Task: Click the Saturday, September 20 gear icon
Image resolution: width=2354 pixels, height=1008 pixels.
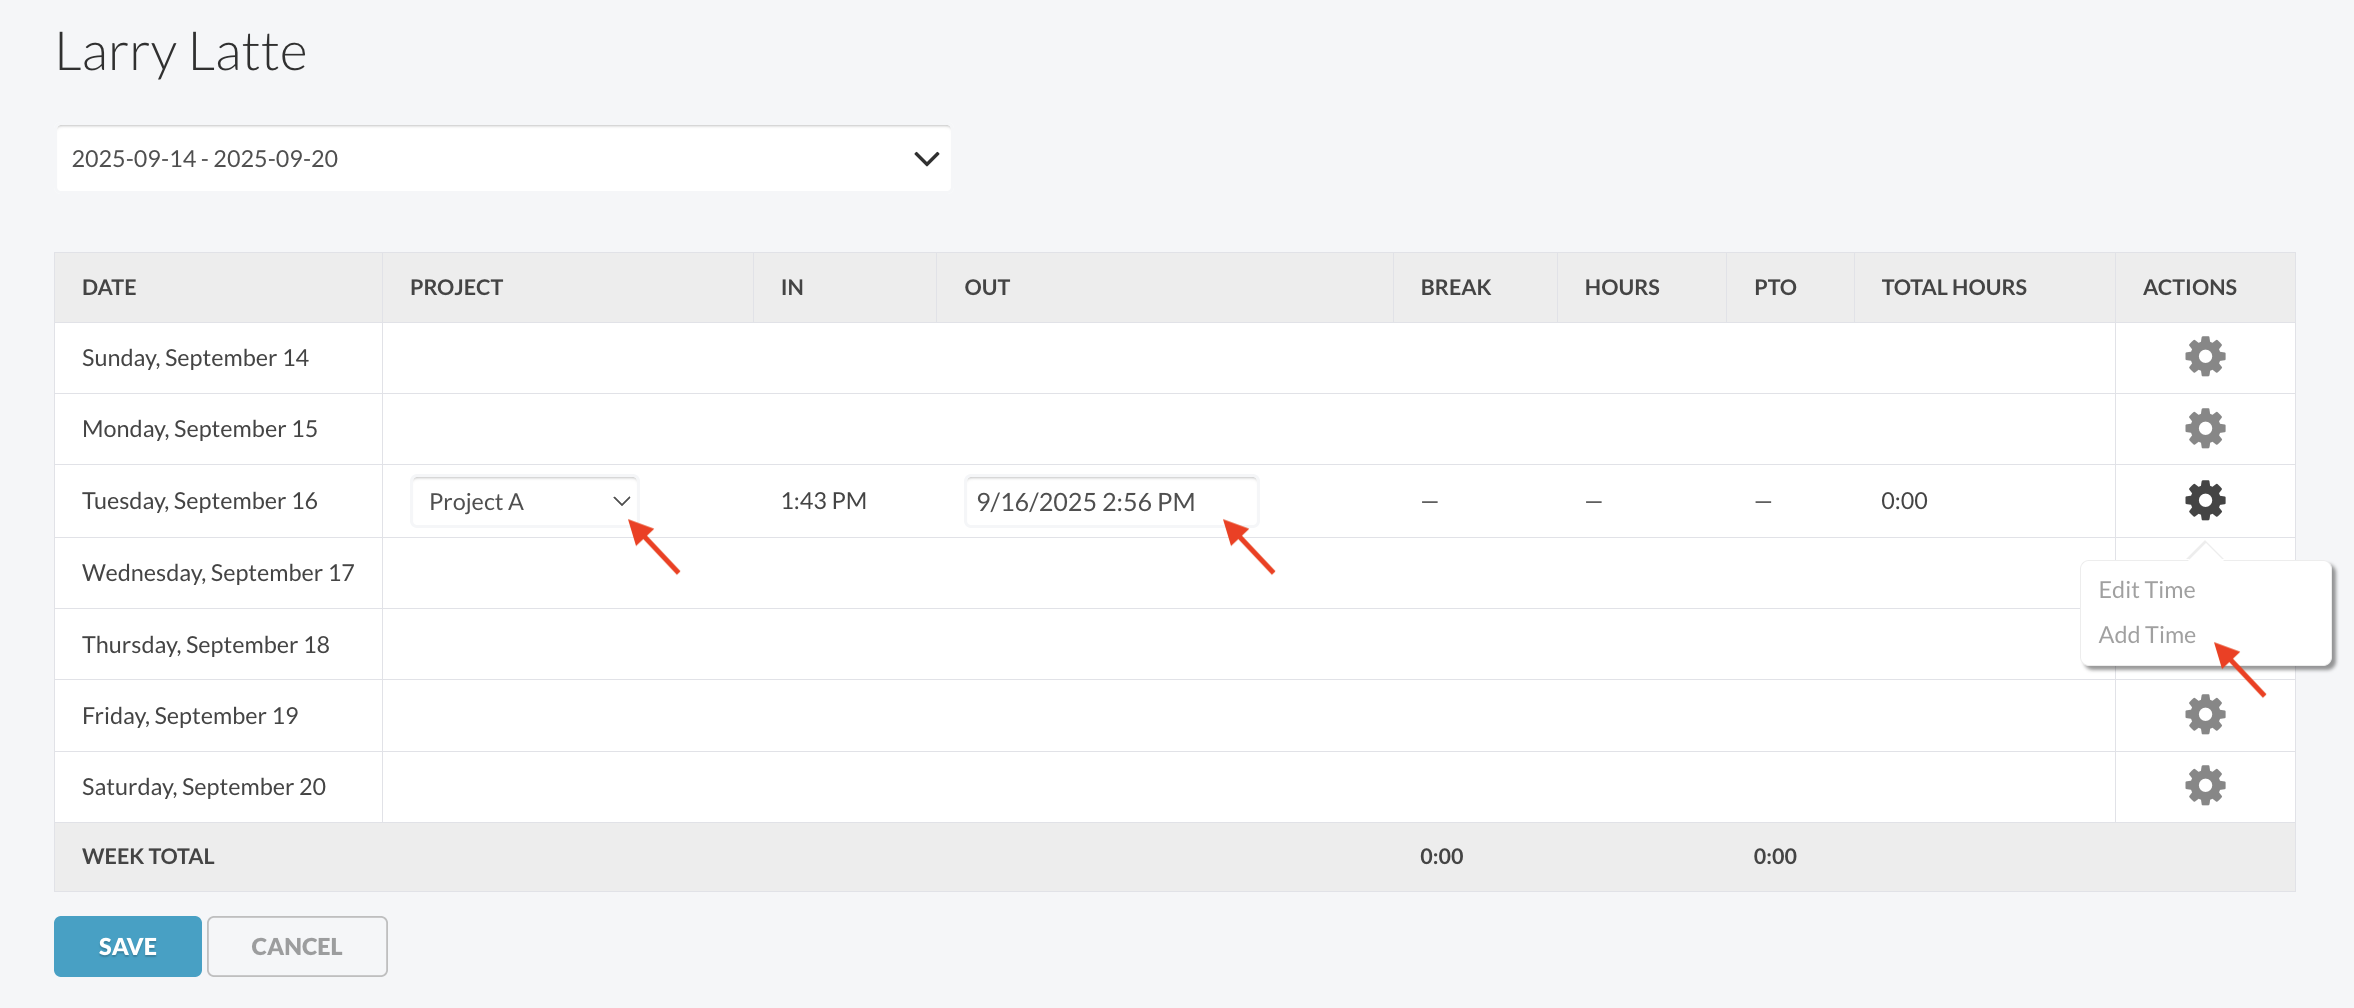Action: point(2204,786)
